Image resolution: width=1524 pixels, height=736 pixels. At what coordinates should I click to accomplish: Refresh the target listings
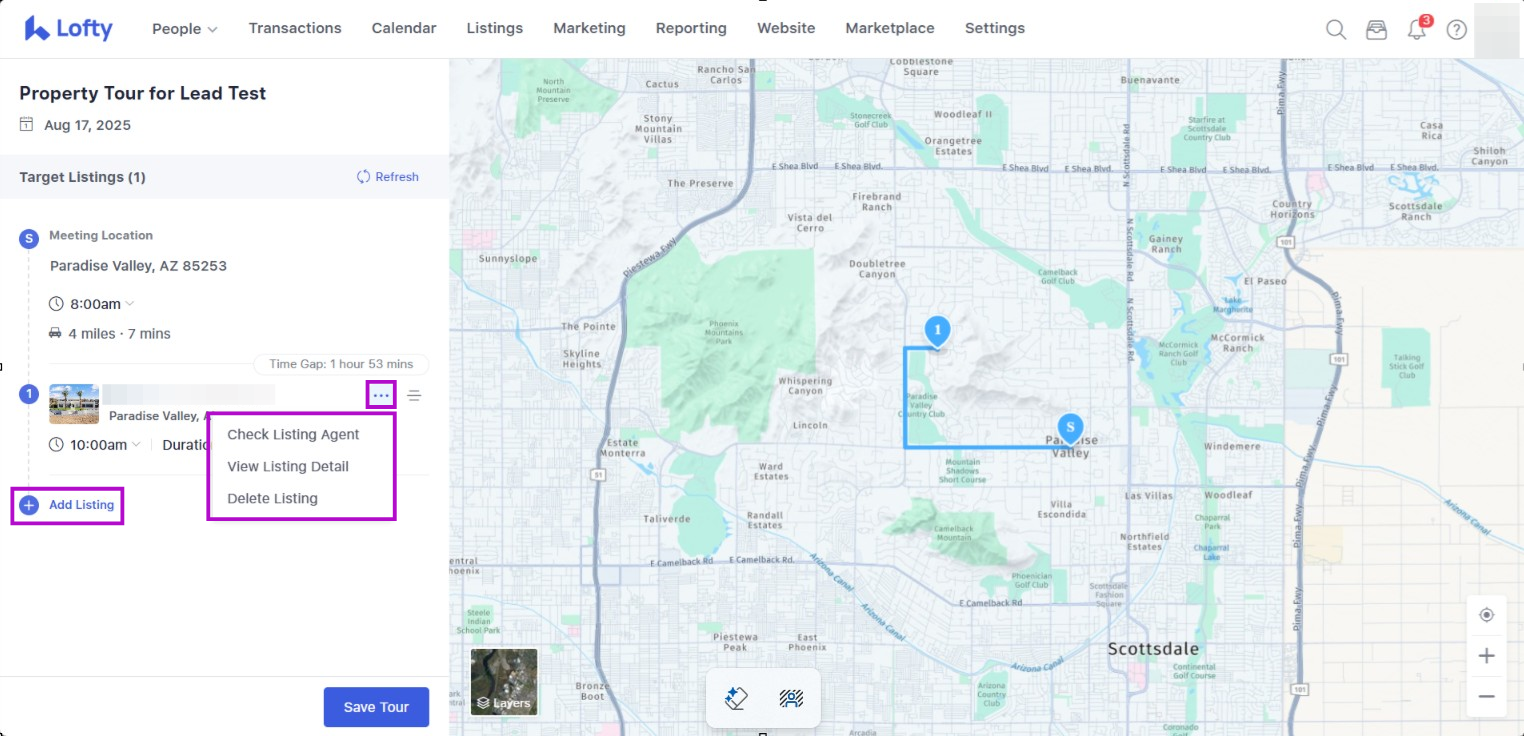[388, 177]
